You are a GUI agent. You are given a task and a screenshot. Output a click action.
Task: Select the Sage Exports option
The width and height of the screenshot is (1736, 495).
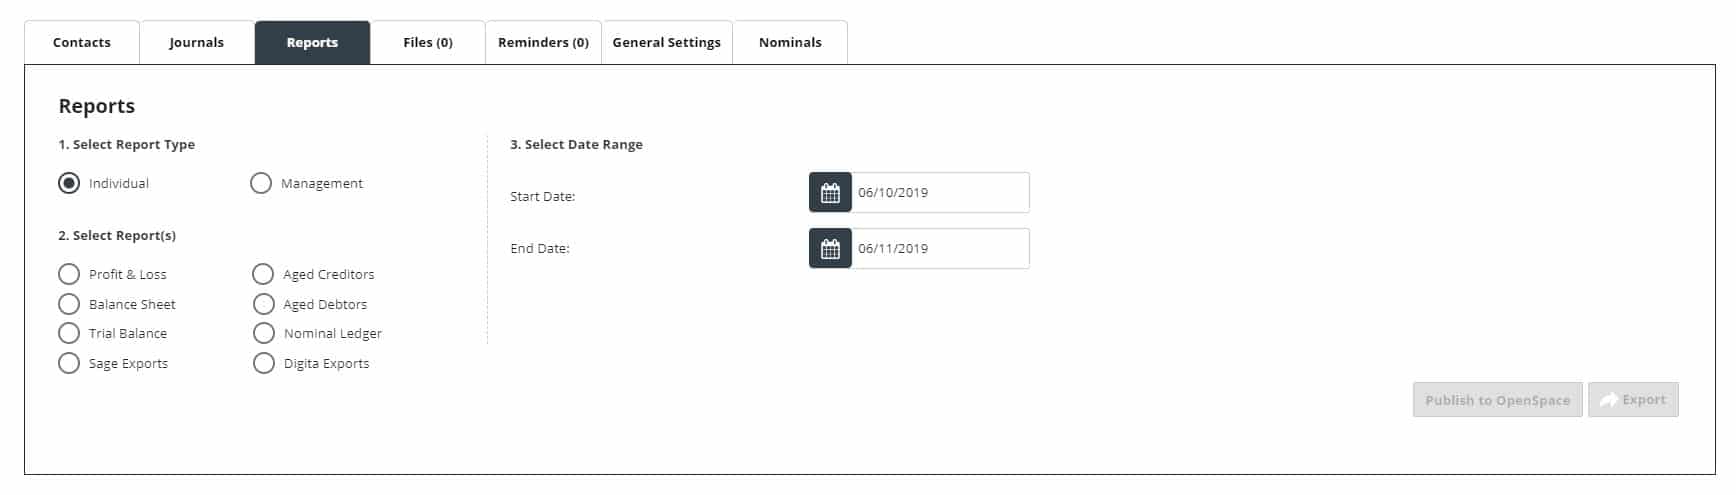(69, 363)
